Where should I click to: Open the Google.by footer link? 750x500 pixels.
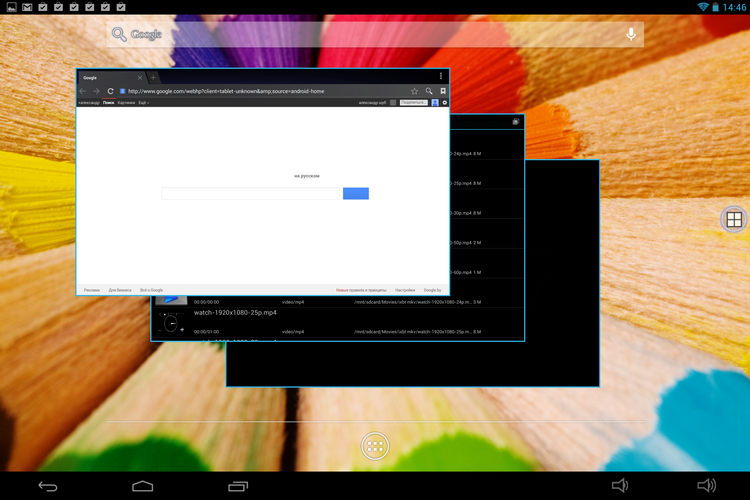432,290
